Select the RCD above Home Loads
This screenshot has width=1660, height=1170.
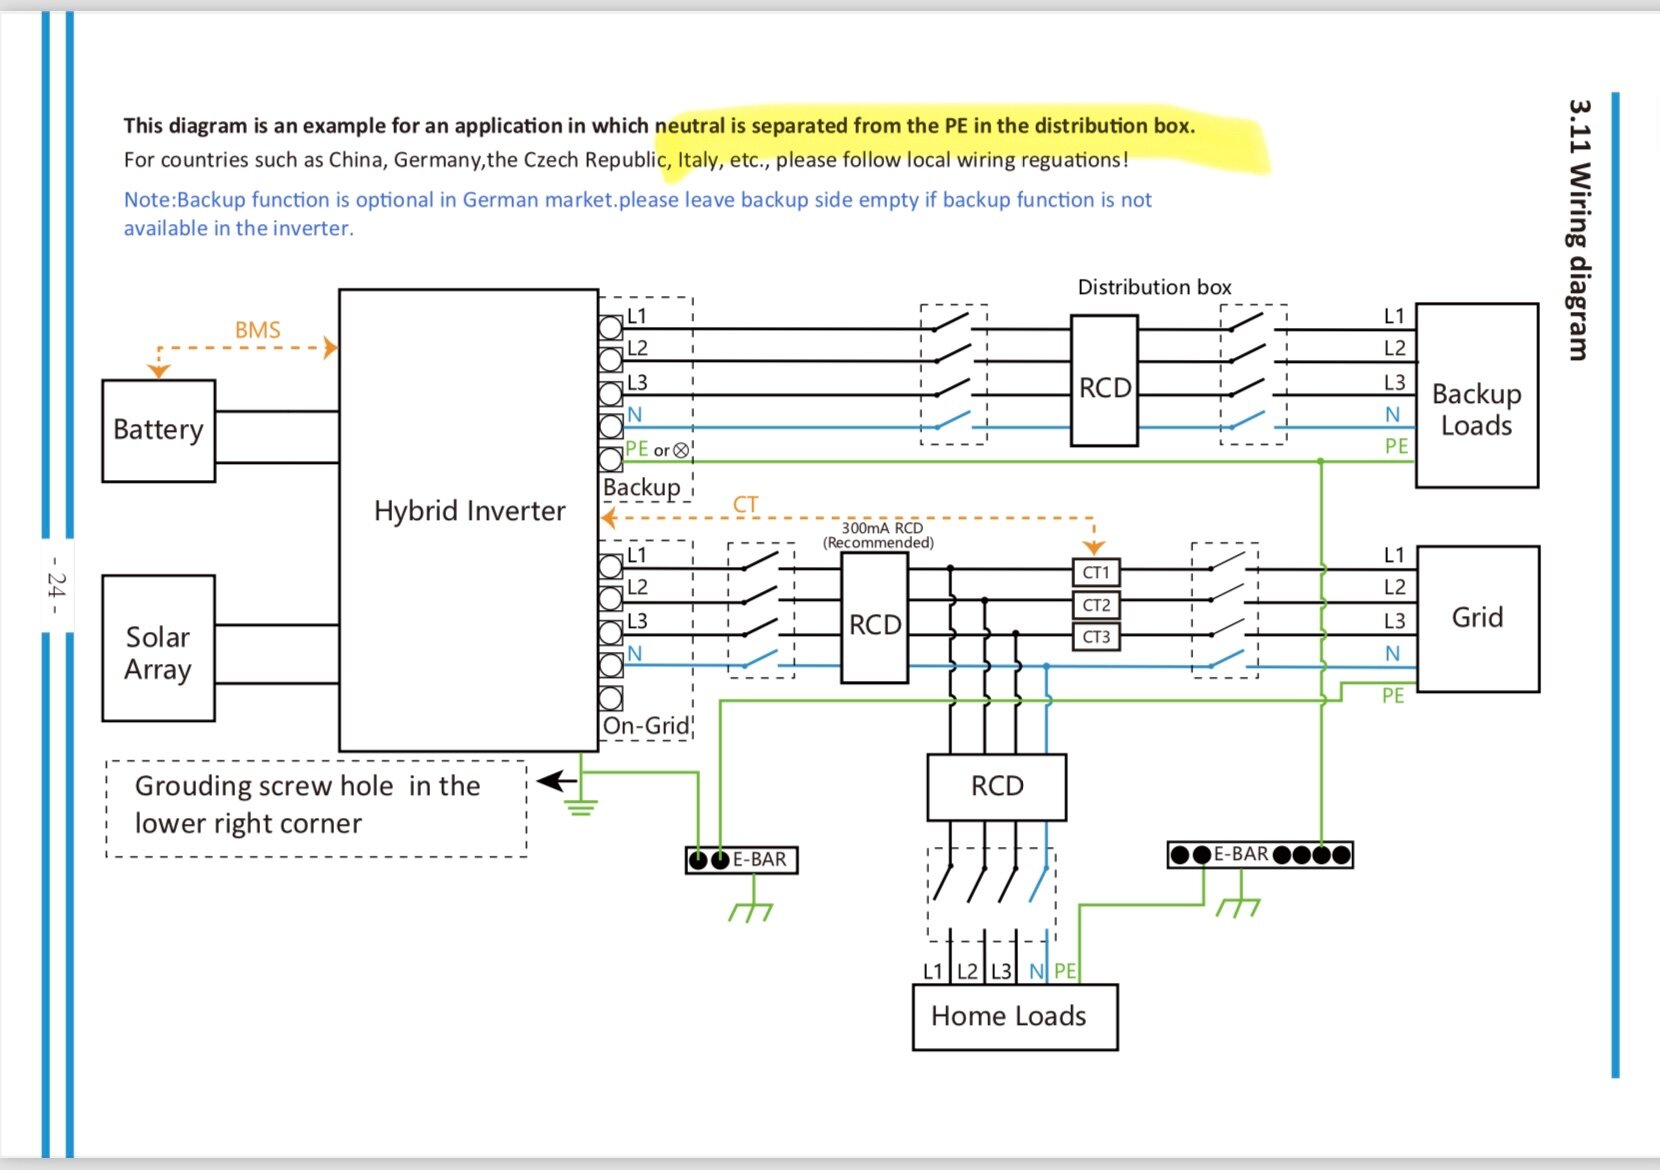pos(997,787)
